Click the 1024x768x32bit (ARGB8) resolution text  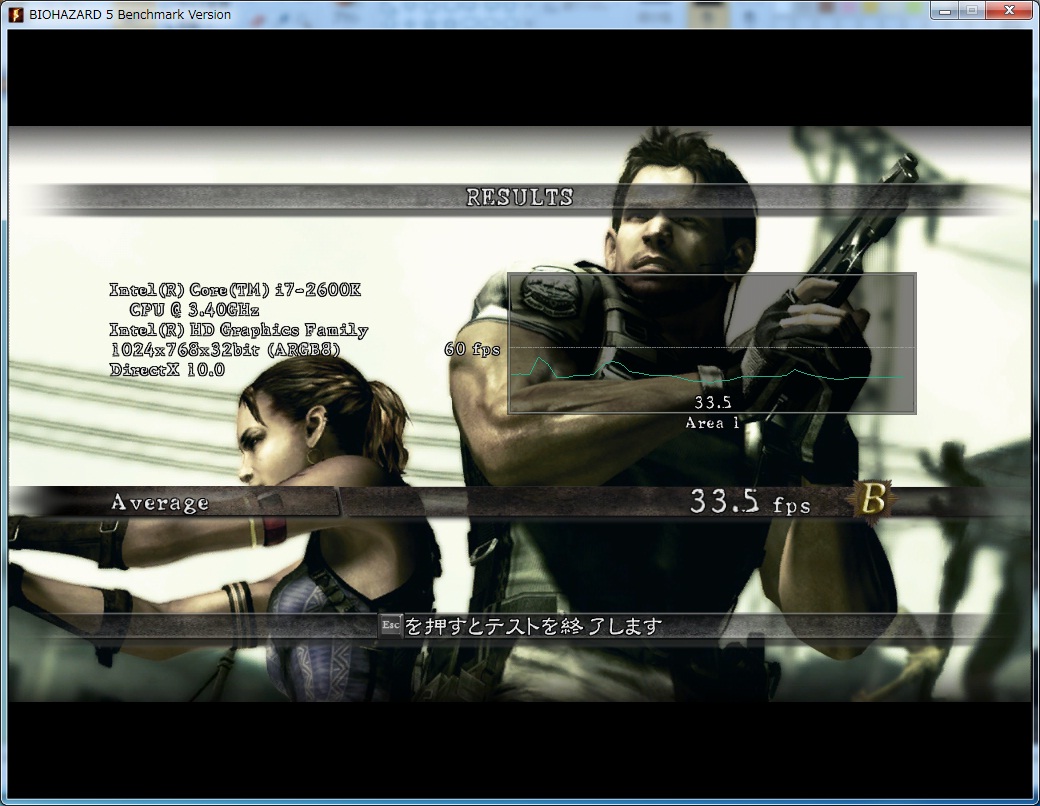pyautogui.click(x=225, y=350)
